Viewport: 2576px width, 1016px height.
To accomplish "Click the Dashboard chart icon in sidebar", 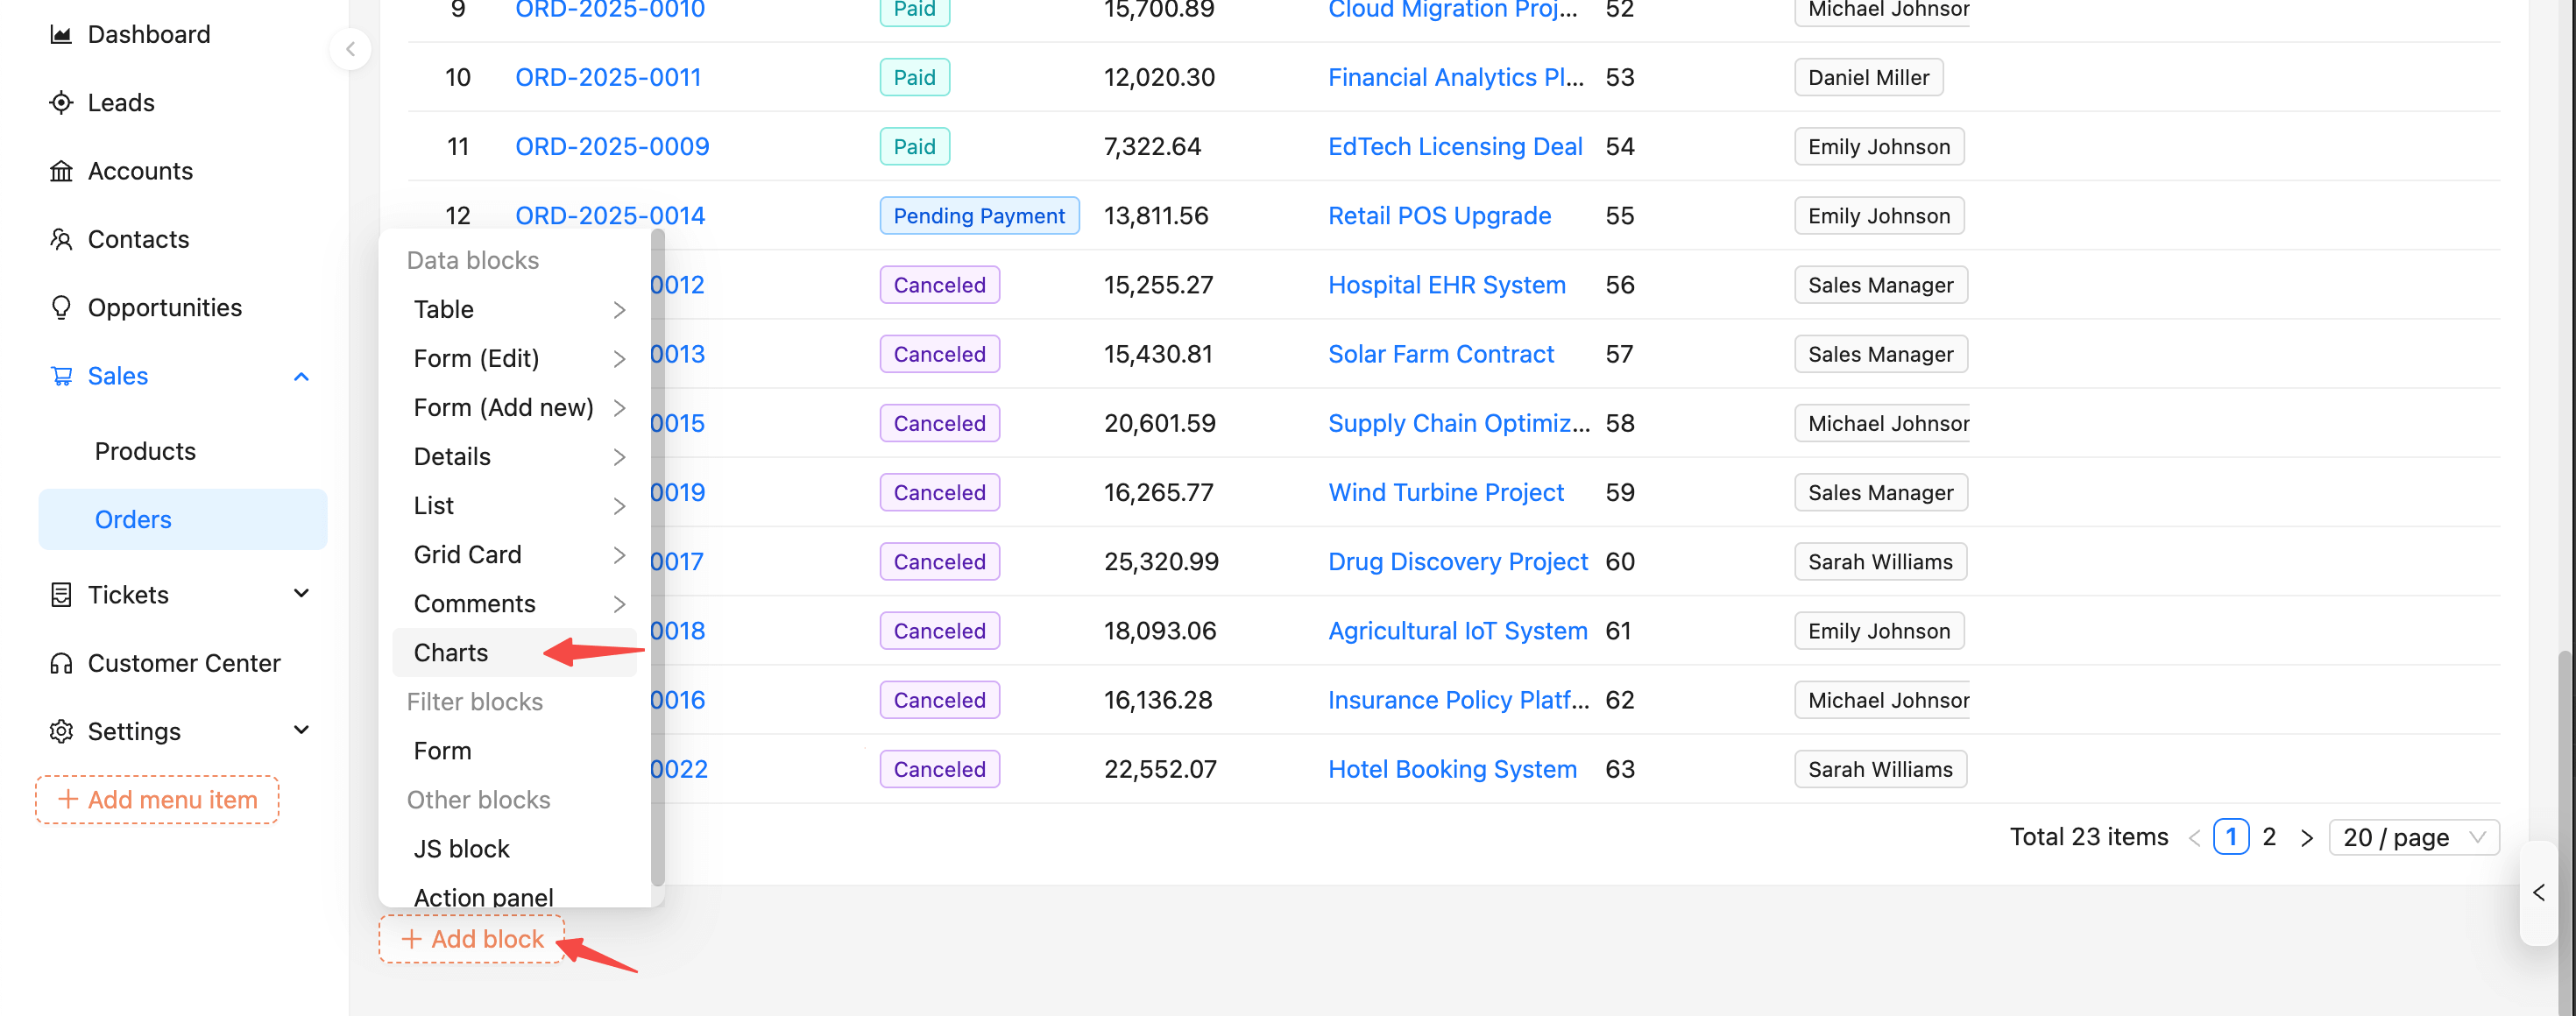I will click(61, 35).
